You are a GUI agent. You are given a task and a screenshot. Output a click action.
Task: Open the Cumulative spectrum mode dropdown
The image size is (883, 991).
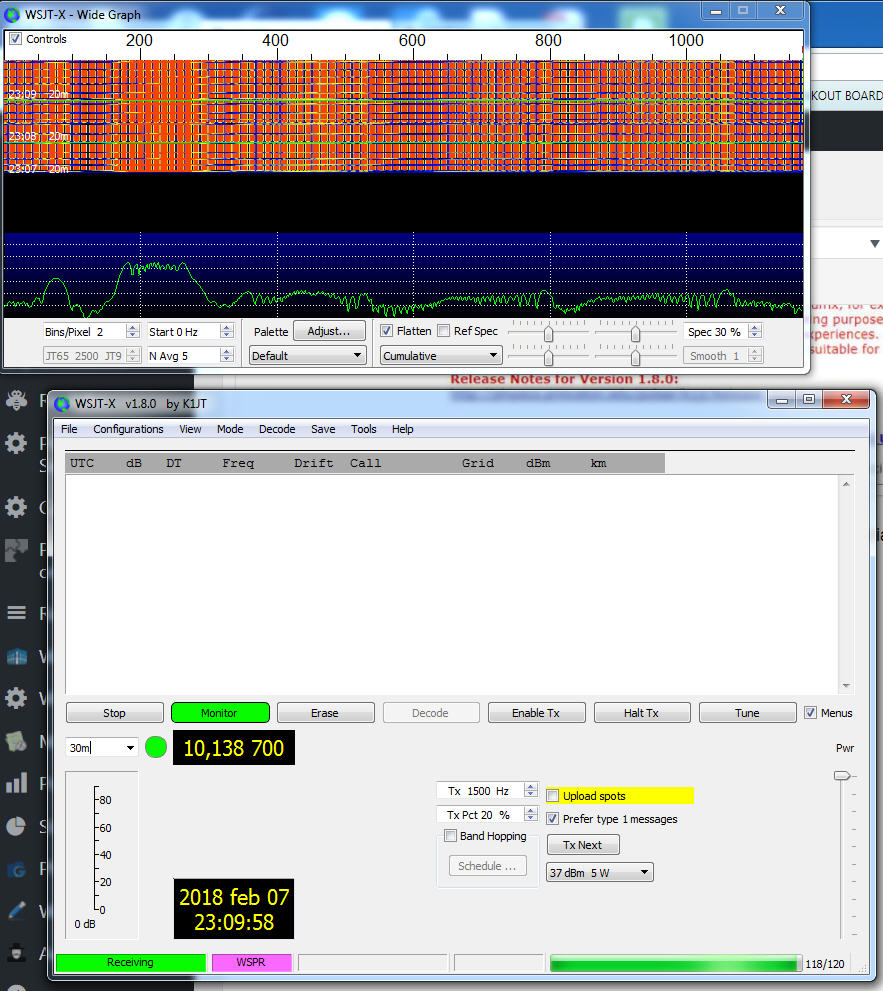click(x=441, y=356)
